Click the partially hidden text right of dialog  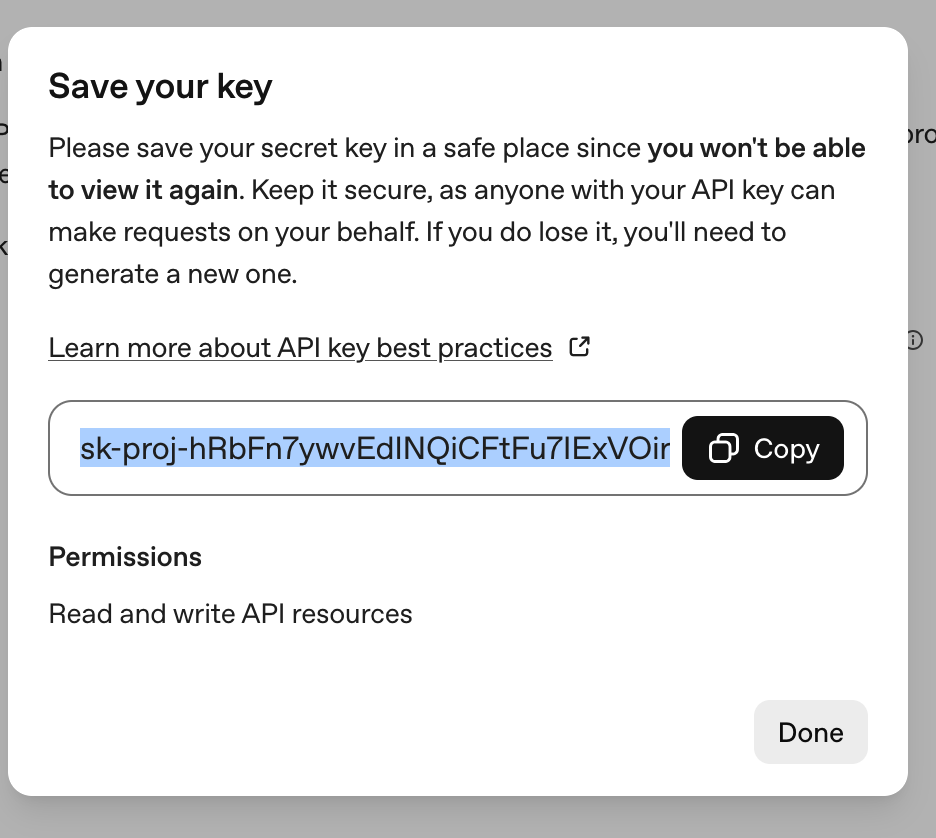click(921, 135)
